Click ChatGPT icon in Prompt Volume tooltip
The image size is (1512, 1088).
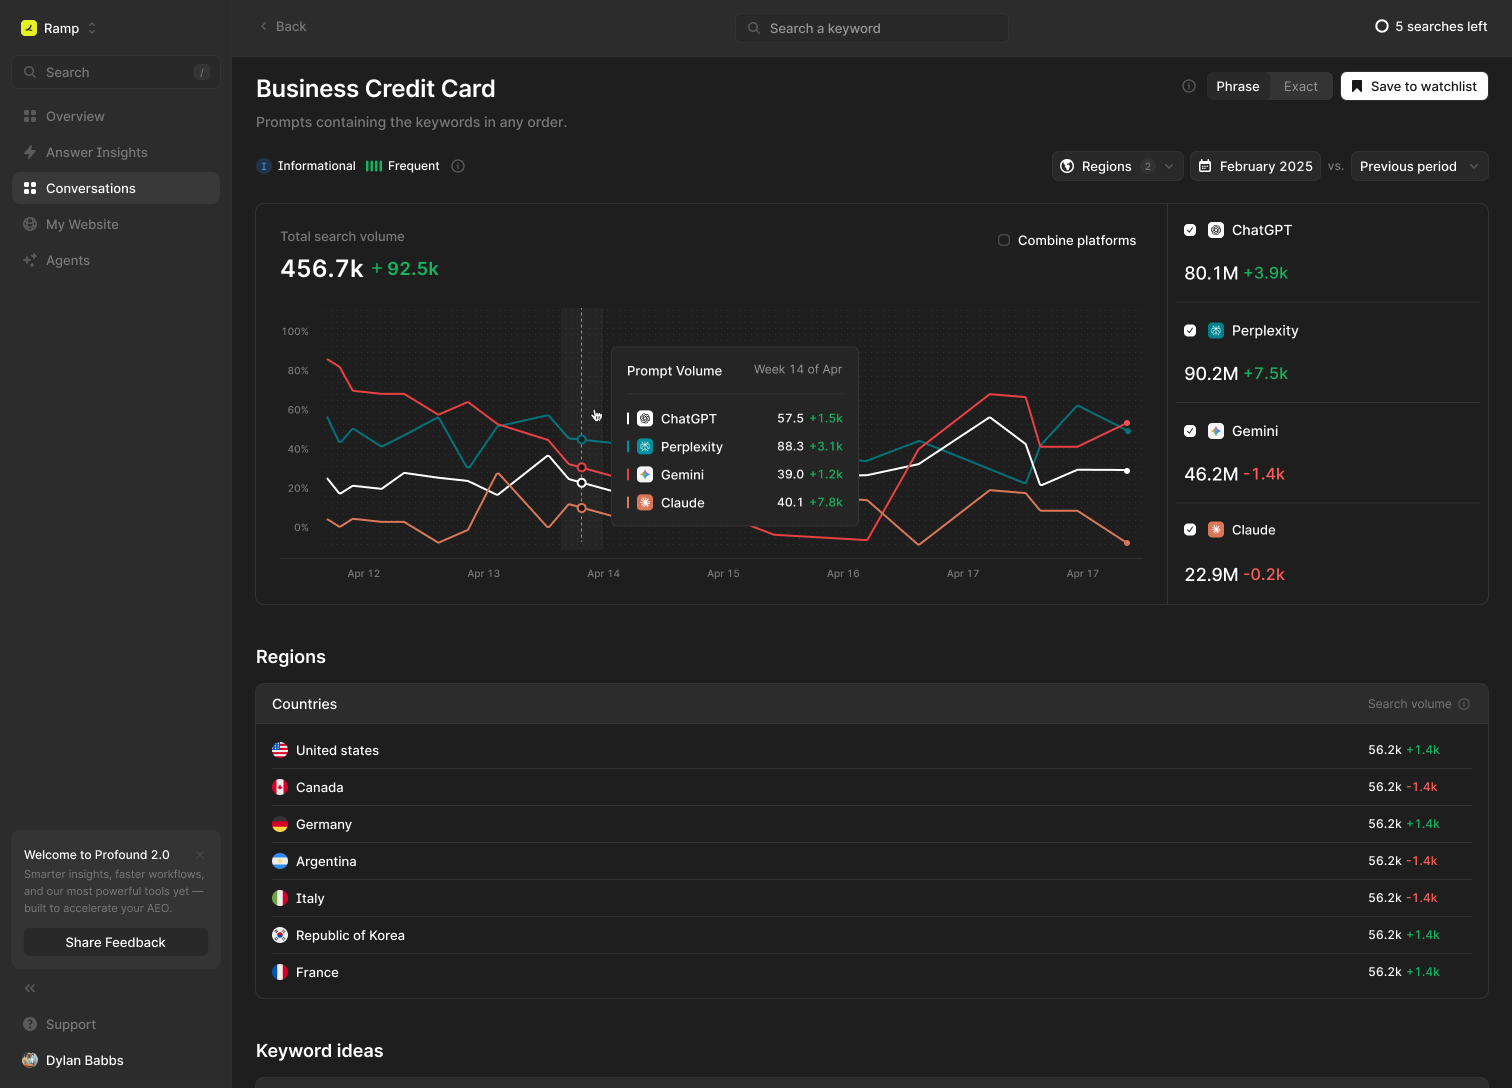(645, 419)
